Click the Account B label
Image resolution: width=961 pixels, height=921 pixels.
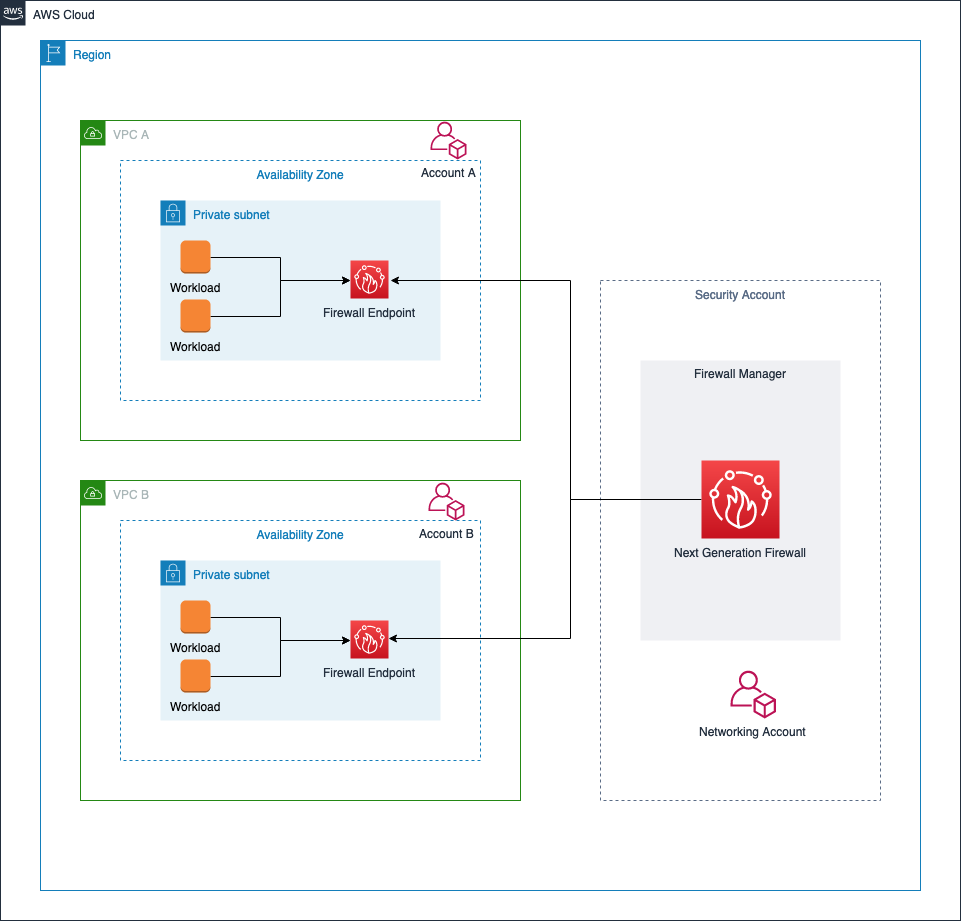[446, 534]
